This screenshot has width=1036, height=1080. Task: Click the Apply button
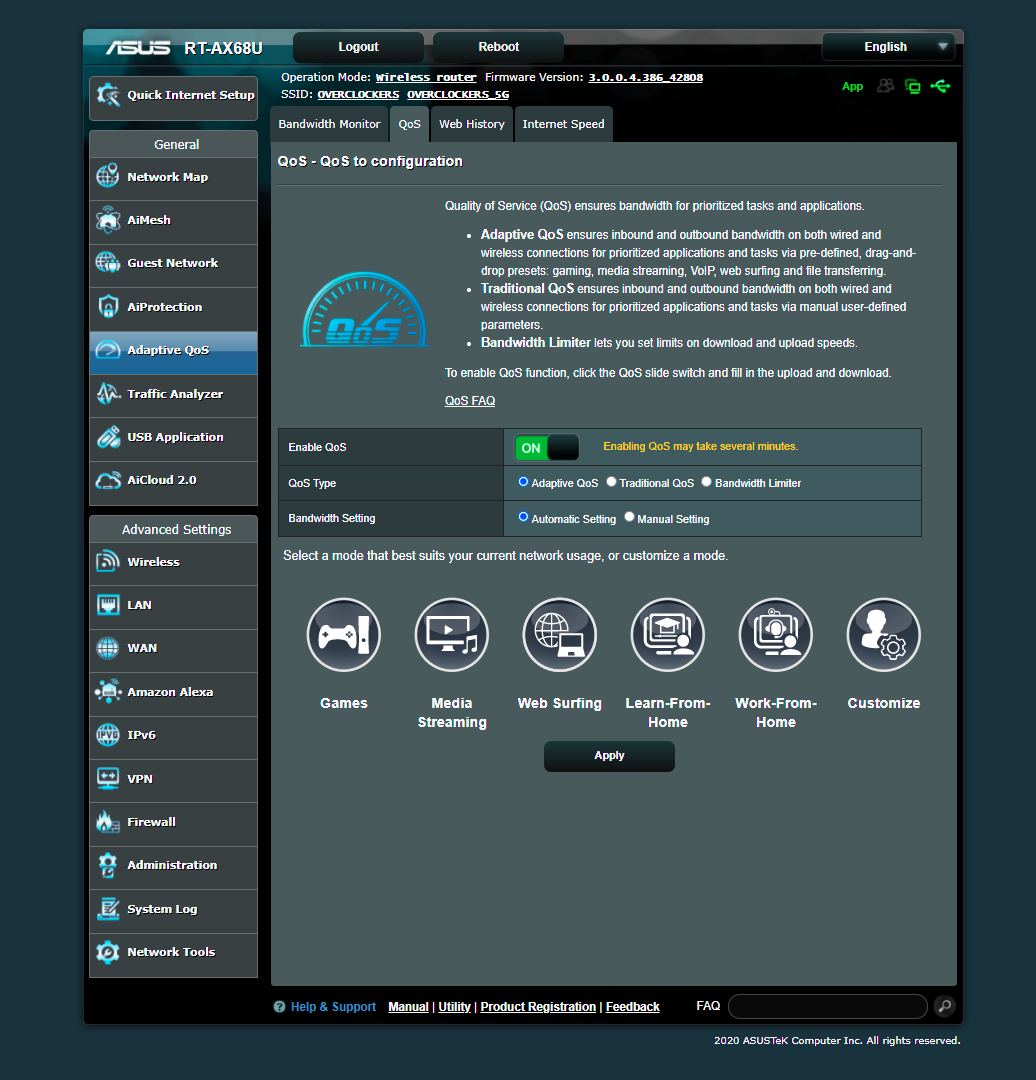click(x=609, y=756)
